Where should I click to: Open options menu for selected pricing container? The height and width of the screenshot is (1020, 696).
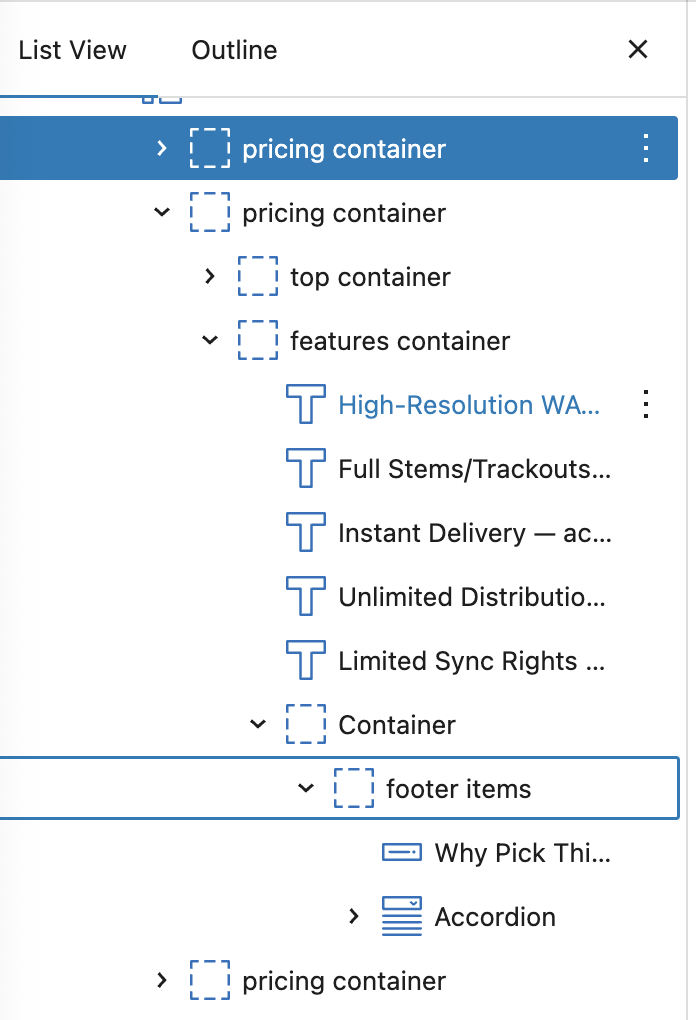[x=646, y=149]
